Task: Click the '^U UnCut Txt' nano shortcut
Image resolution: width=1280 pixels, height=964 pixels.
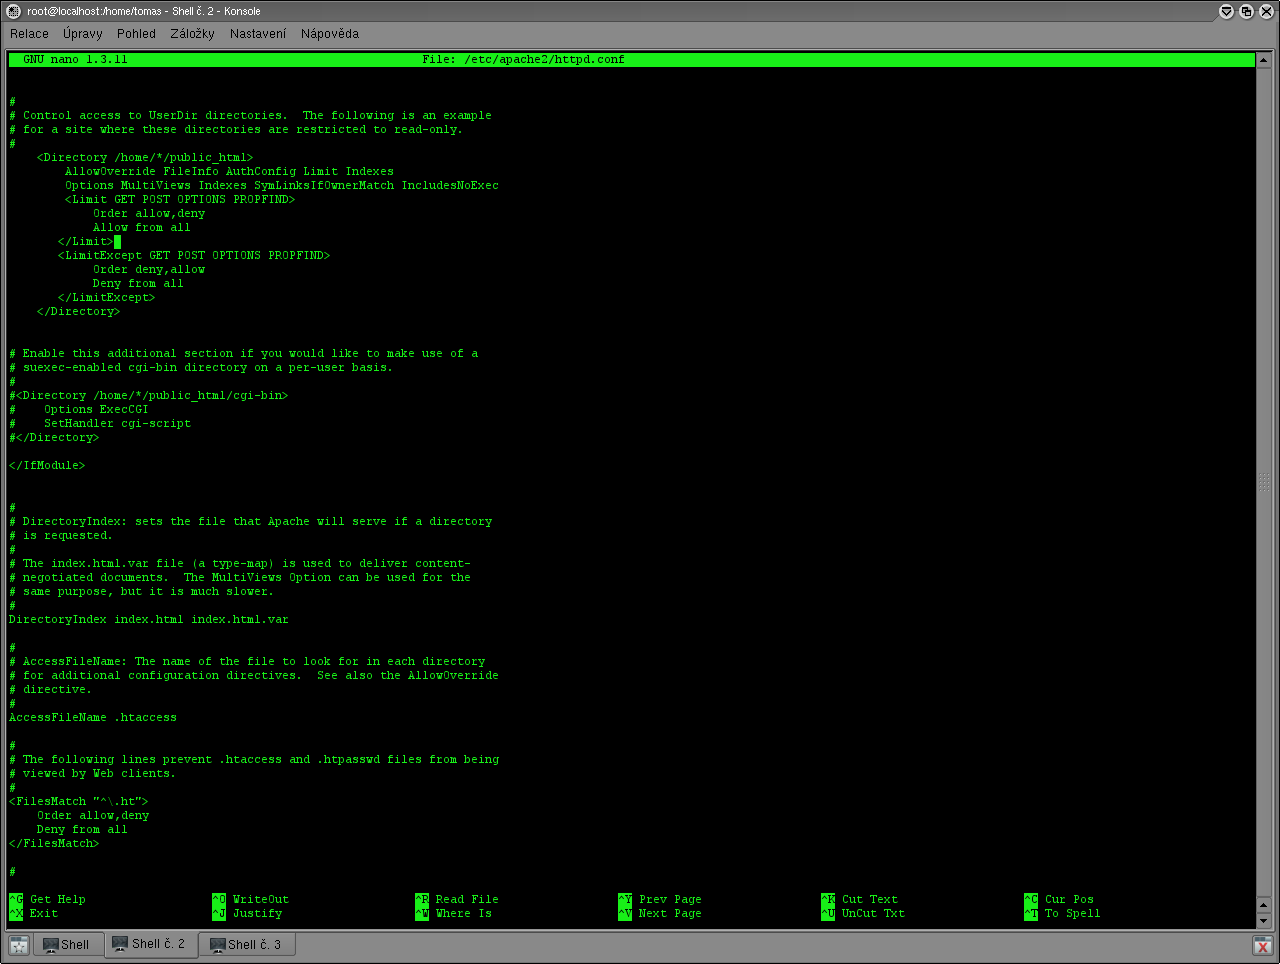Action: (x=863, y=914)
